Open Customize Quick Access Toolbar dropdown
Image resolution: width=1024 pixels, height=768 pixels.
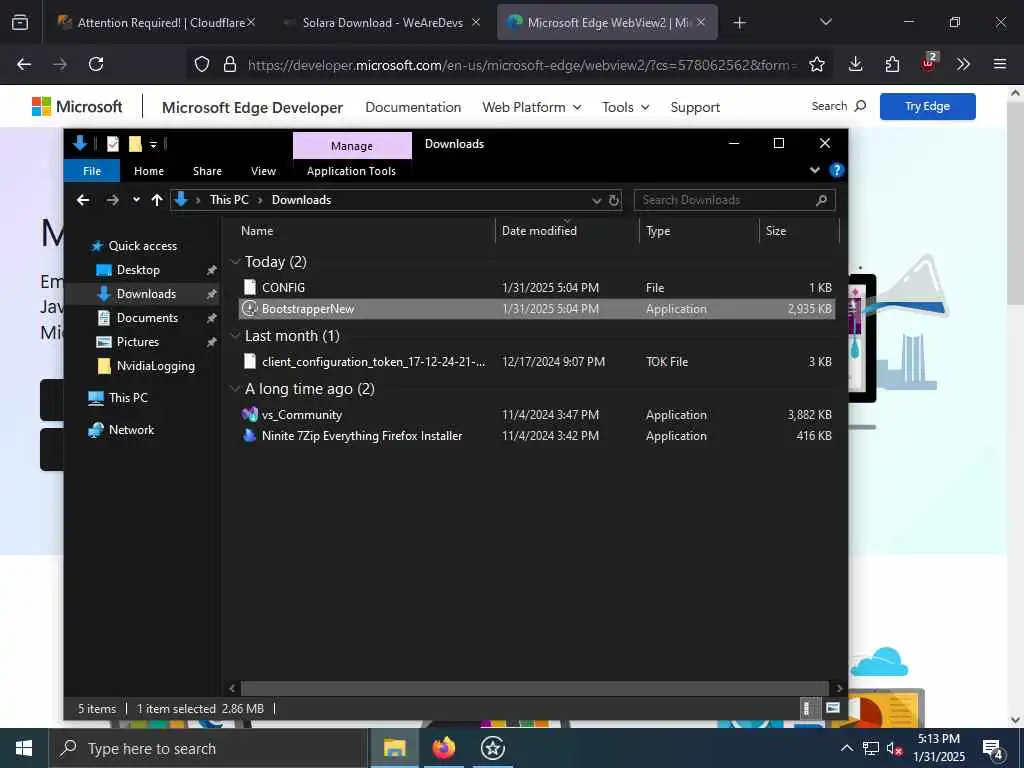(x=153, y=144)
